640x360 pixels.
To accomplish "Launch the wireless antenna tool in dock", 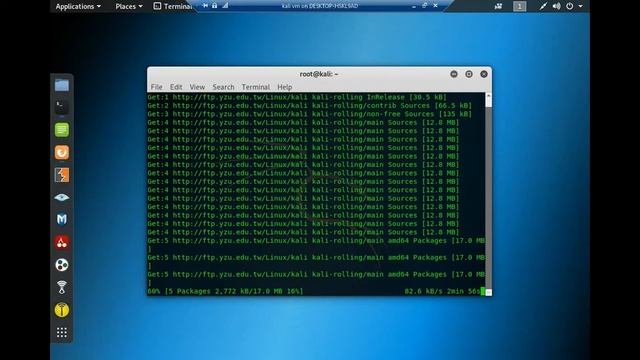I will [x=62, y=287].
